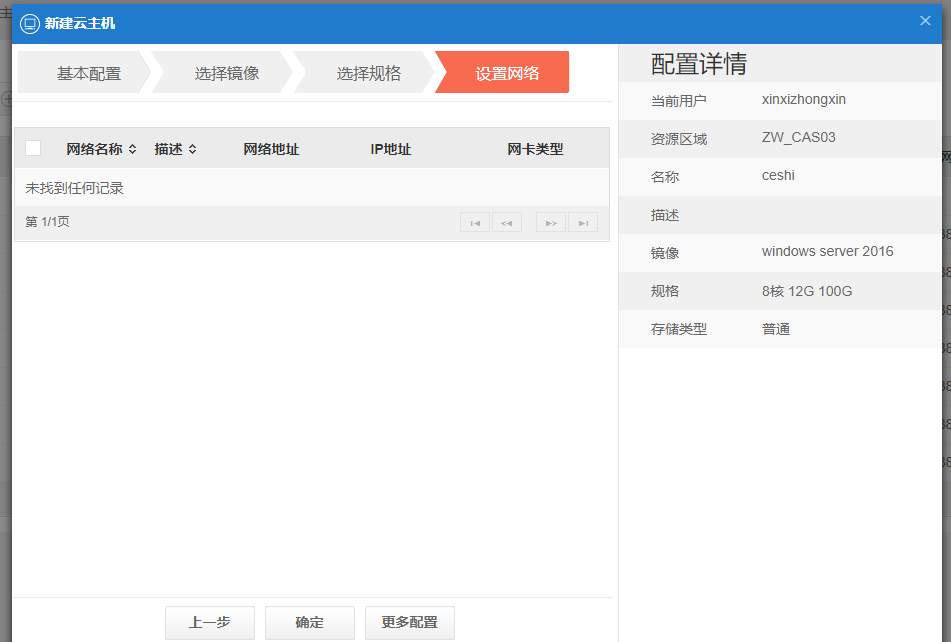Return to the 选择规格 step
The image size is (951, 642).
pos(368,73)
